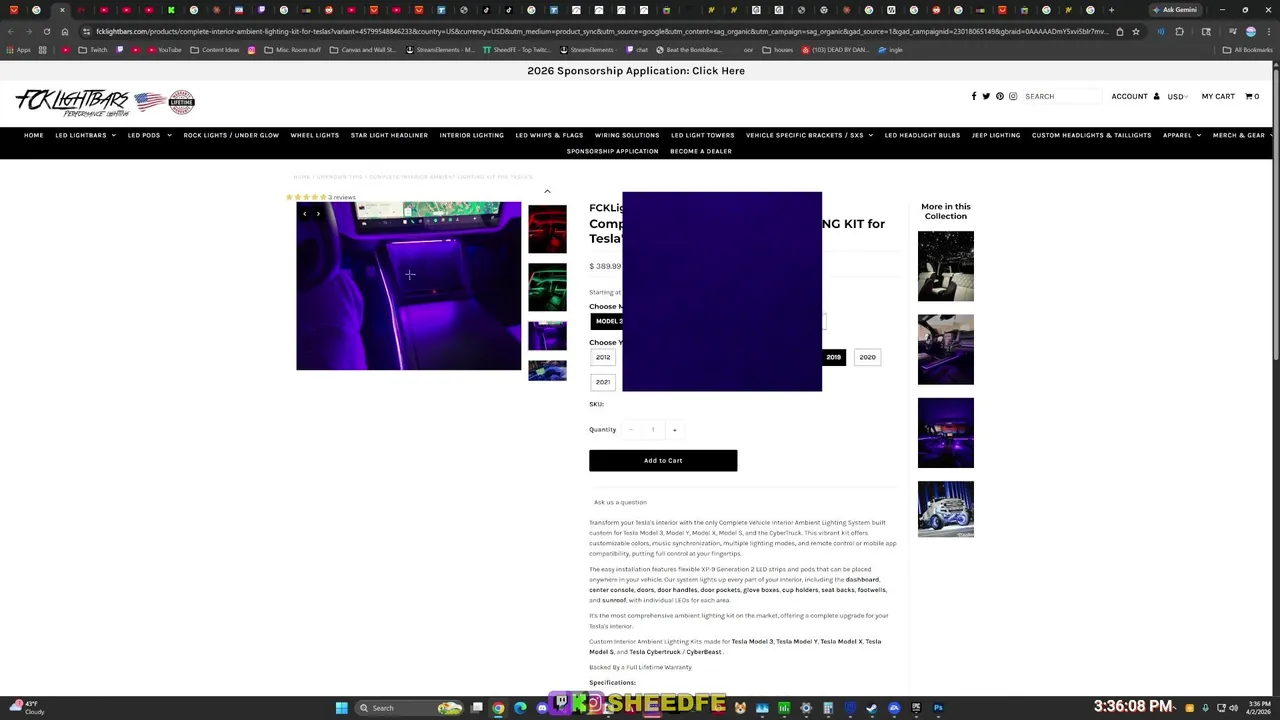
Task: Bookmark this page with star icon
Action: tap(1135, 31)
